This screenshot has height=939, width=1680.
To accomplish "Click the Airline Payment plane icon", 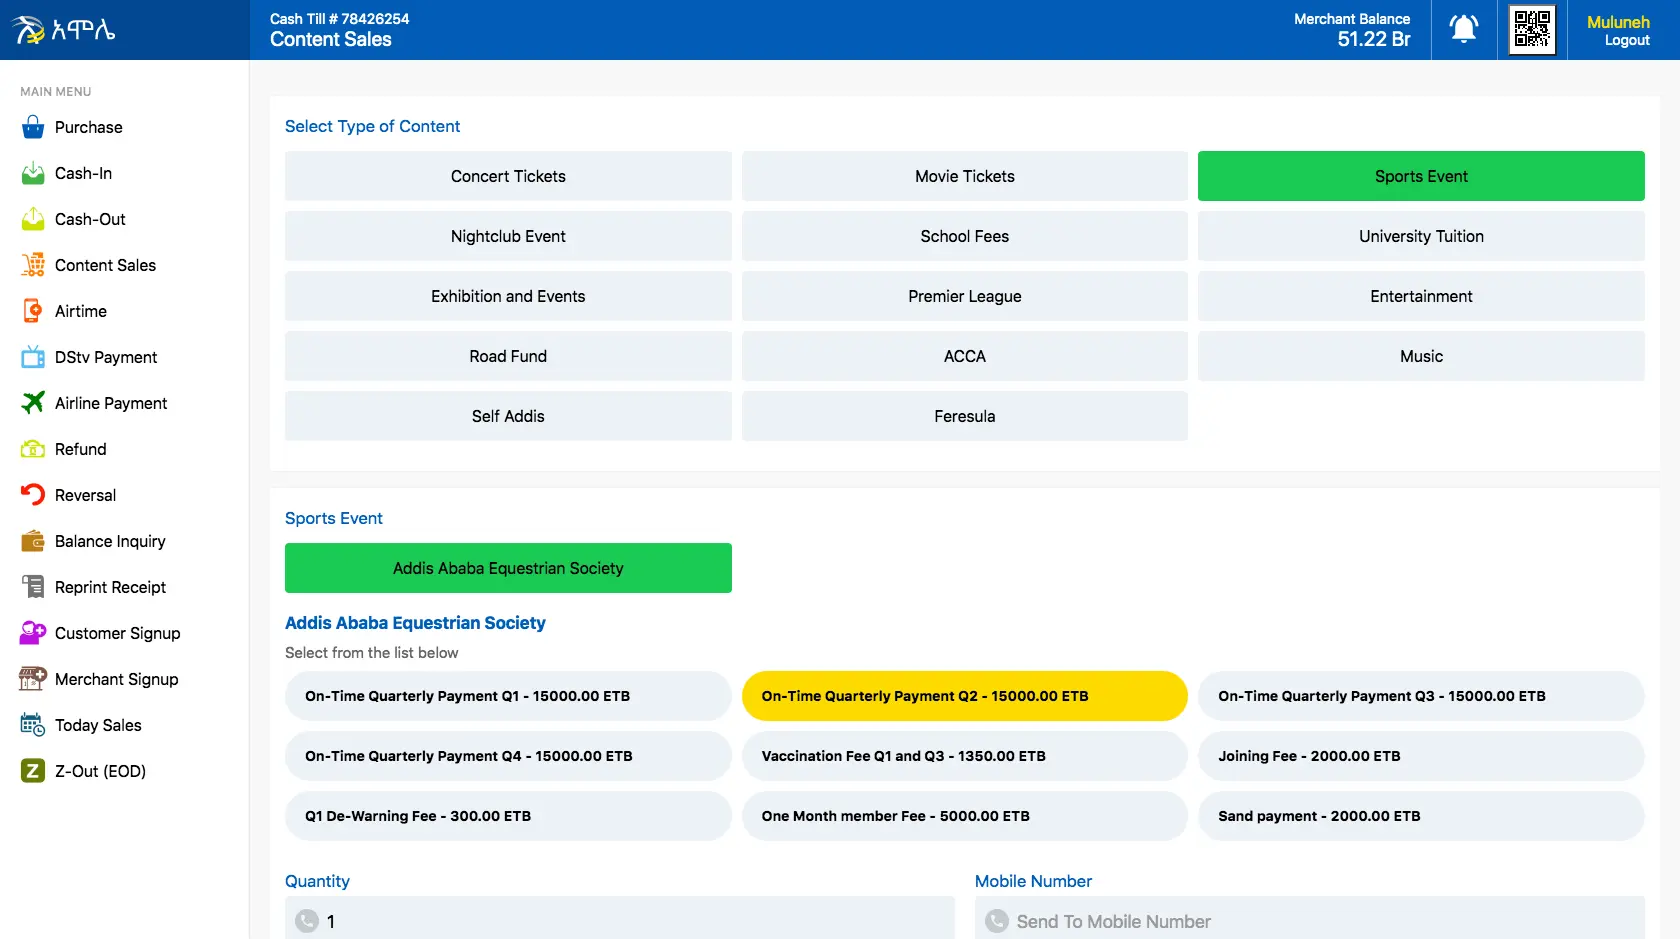I will click(x=33, y=403).
